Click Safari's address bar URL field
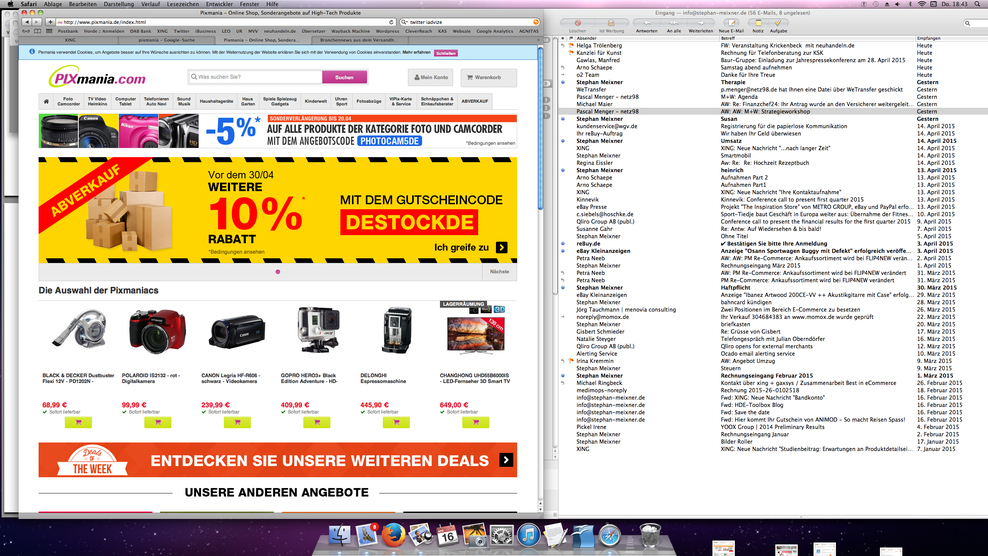The width and height of the screenshot is (988, 556). 226,22
